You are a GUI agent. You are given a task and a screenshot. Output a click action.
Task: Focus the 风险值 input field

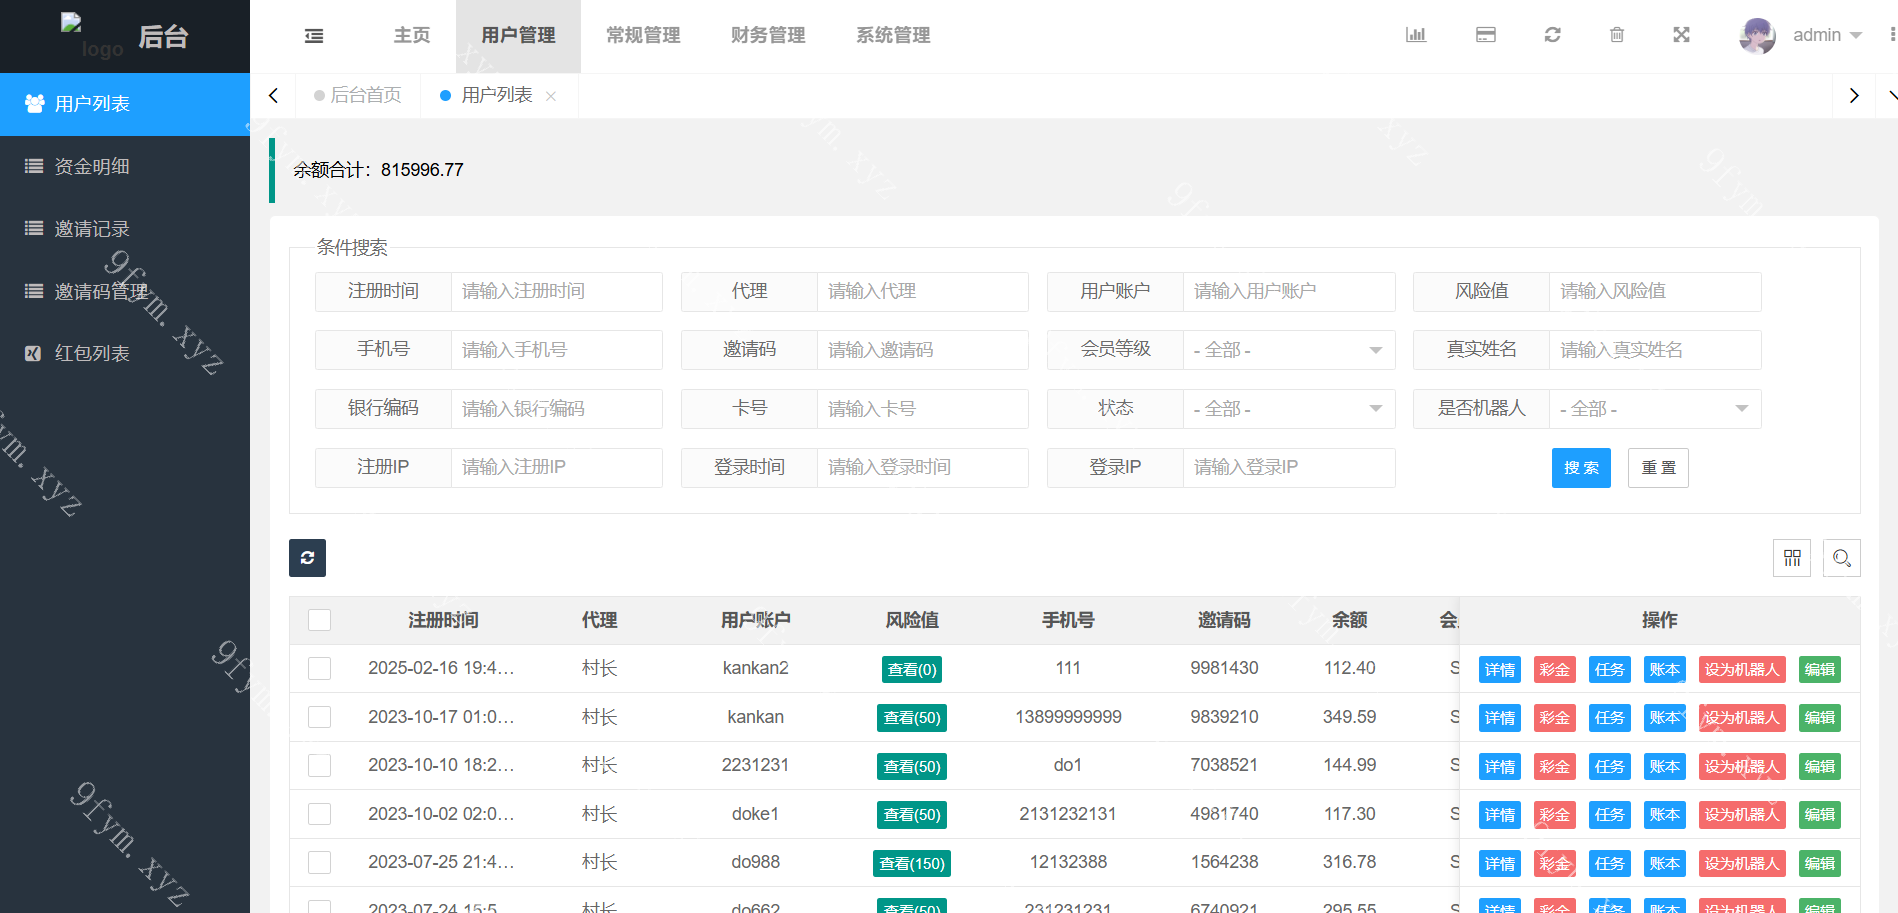pos(1655,292)
